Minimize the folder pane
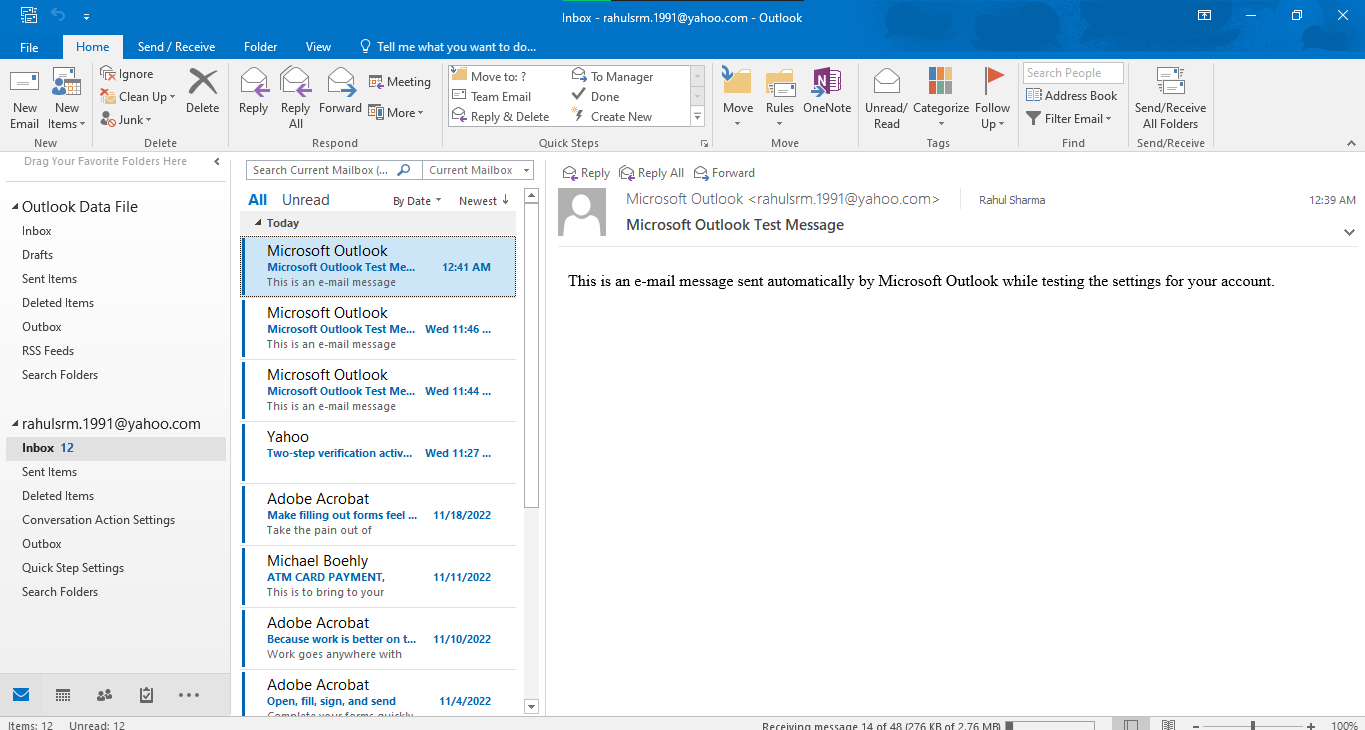 (217, 161)
